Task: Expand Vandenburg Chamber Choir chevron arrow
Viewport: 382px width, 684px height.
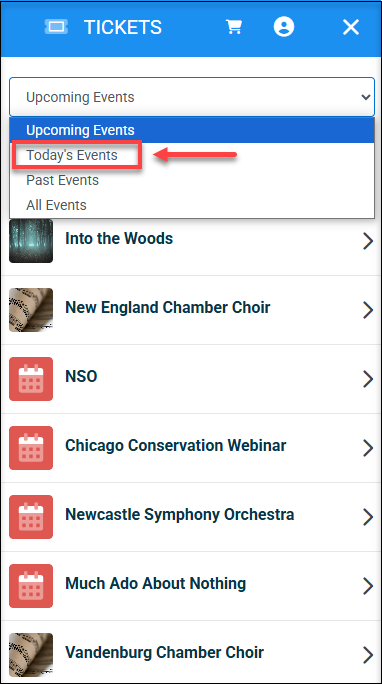Action: [x=368, y=655]
